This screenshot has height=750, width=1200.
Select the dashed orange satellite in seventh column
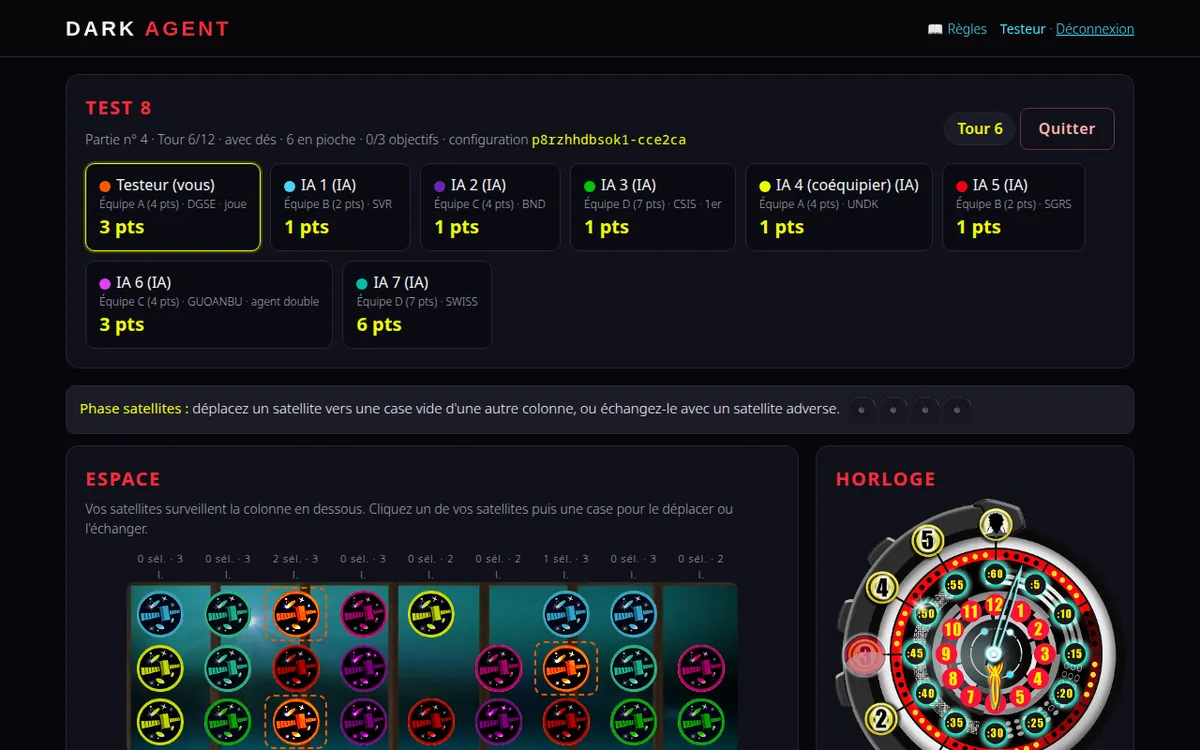[566, 667]
